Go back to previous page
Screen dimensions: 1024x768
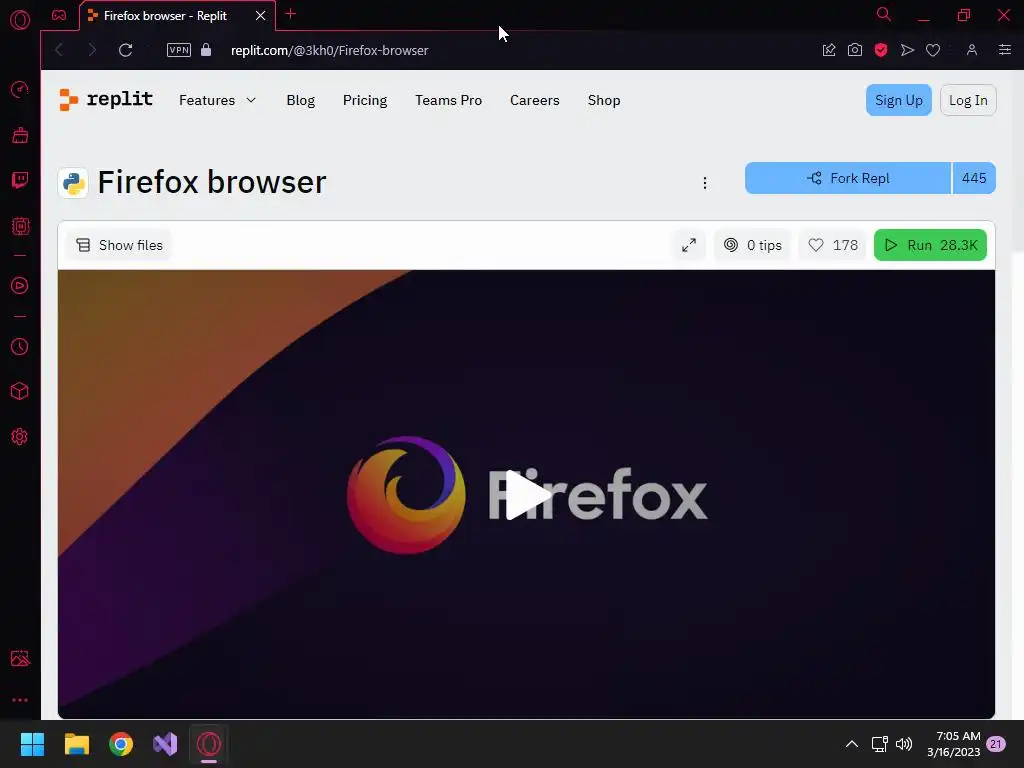pyautogui.click(x=59, y=50)
